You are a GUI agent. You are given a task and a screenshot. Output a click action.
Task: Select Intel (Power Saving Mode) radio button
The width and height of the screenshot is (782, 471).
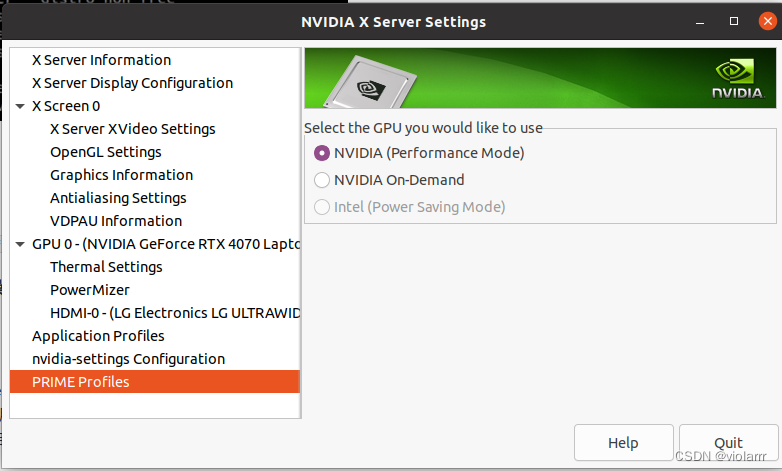(322, 207)
